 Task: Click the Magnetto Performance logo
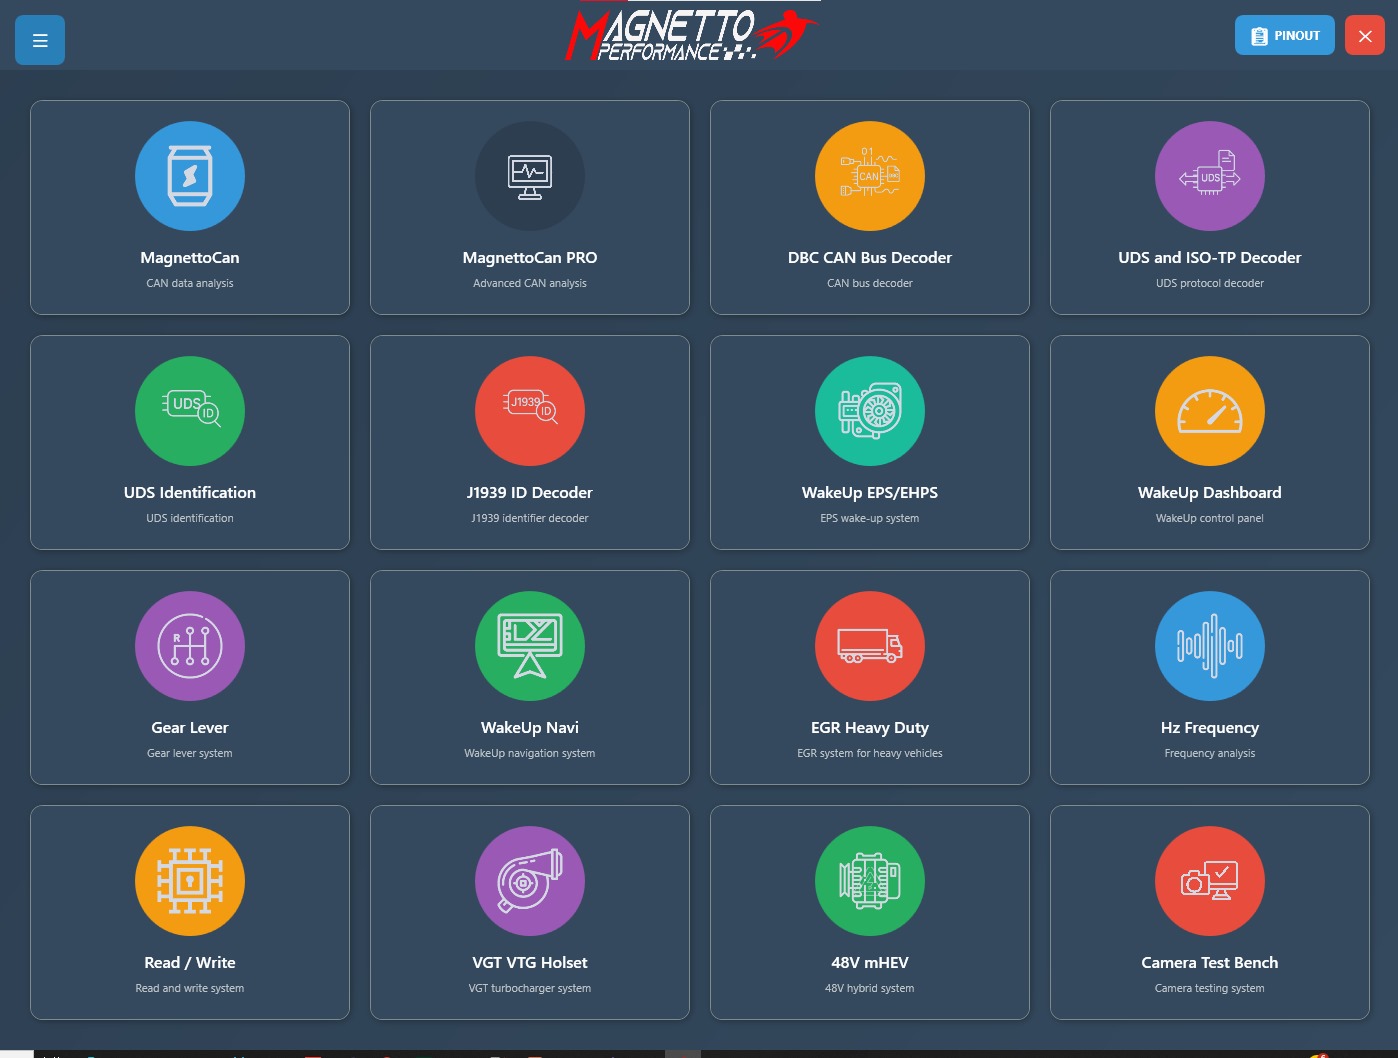pos(690,35)
